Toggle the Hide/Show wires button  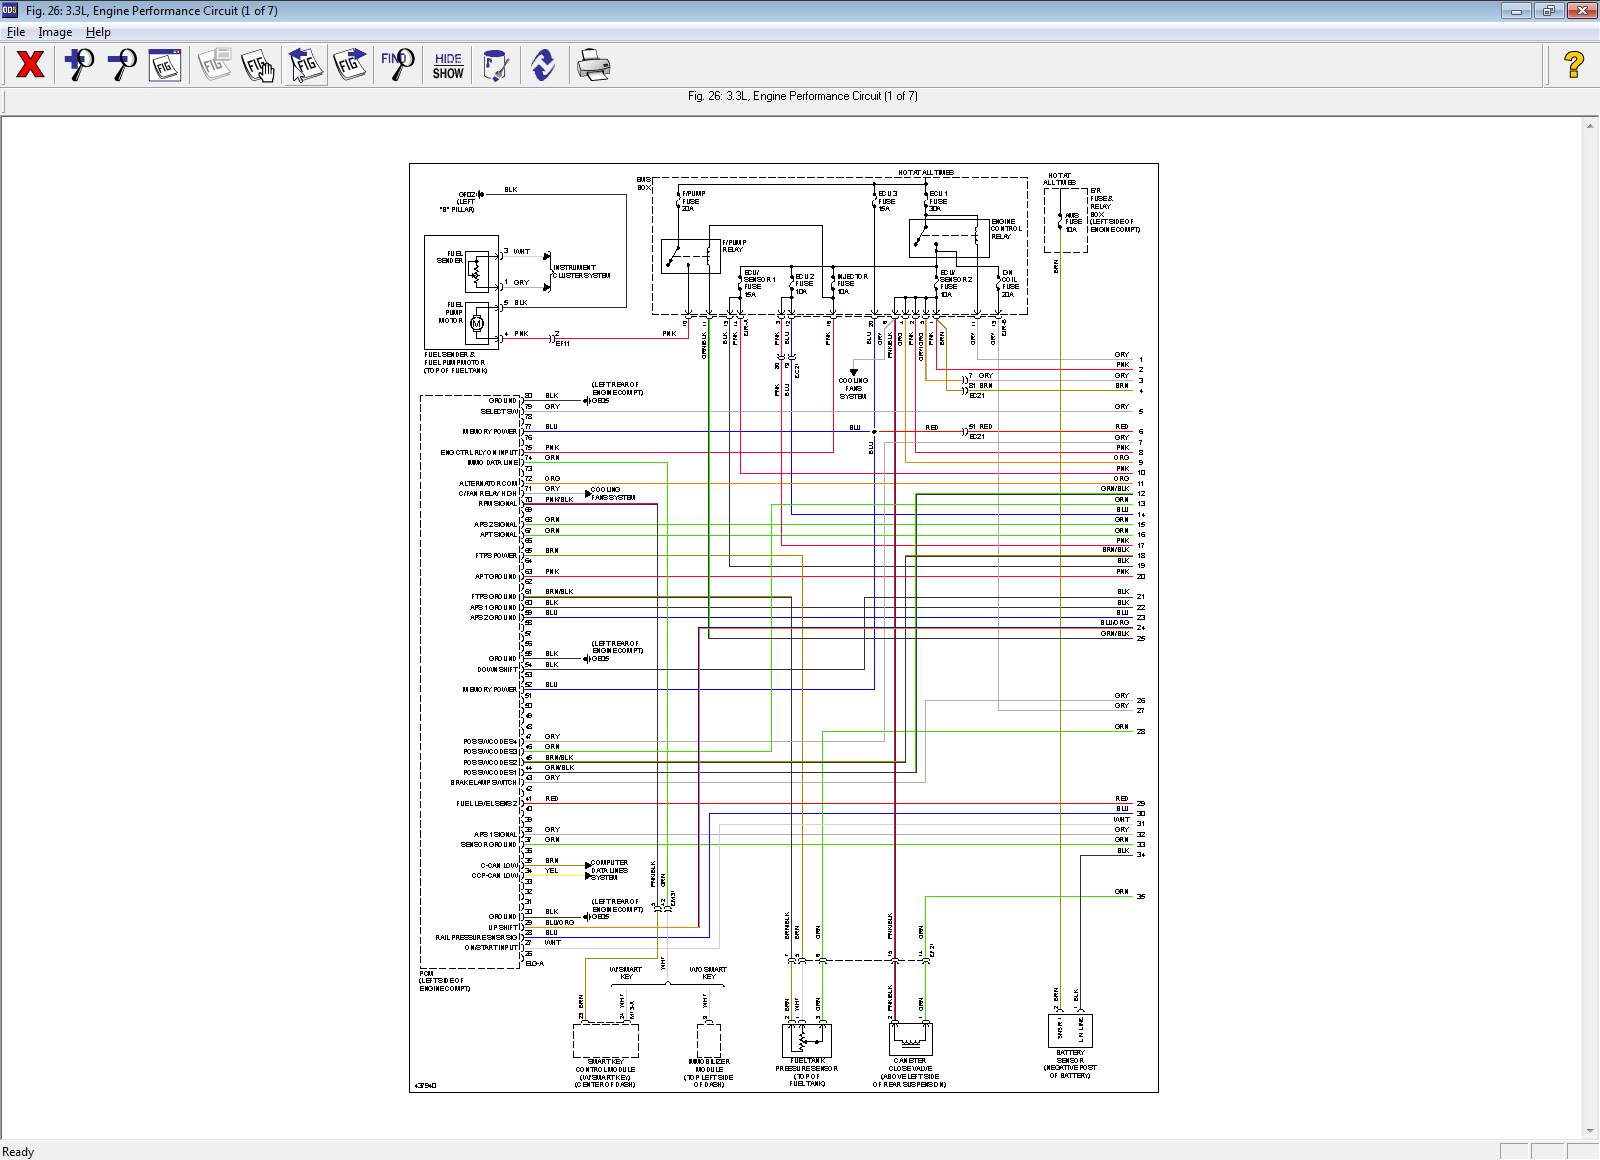click(448, 65)
